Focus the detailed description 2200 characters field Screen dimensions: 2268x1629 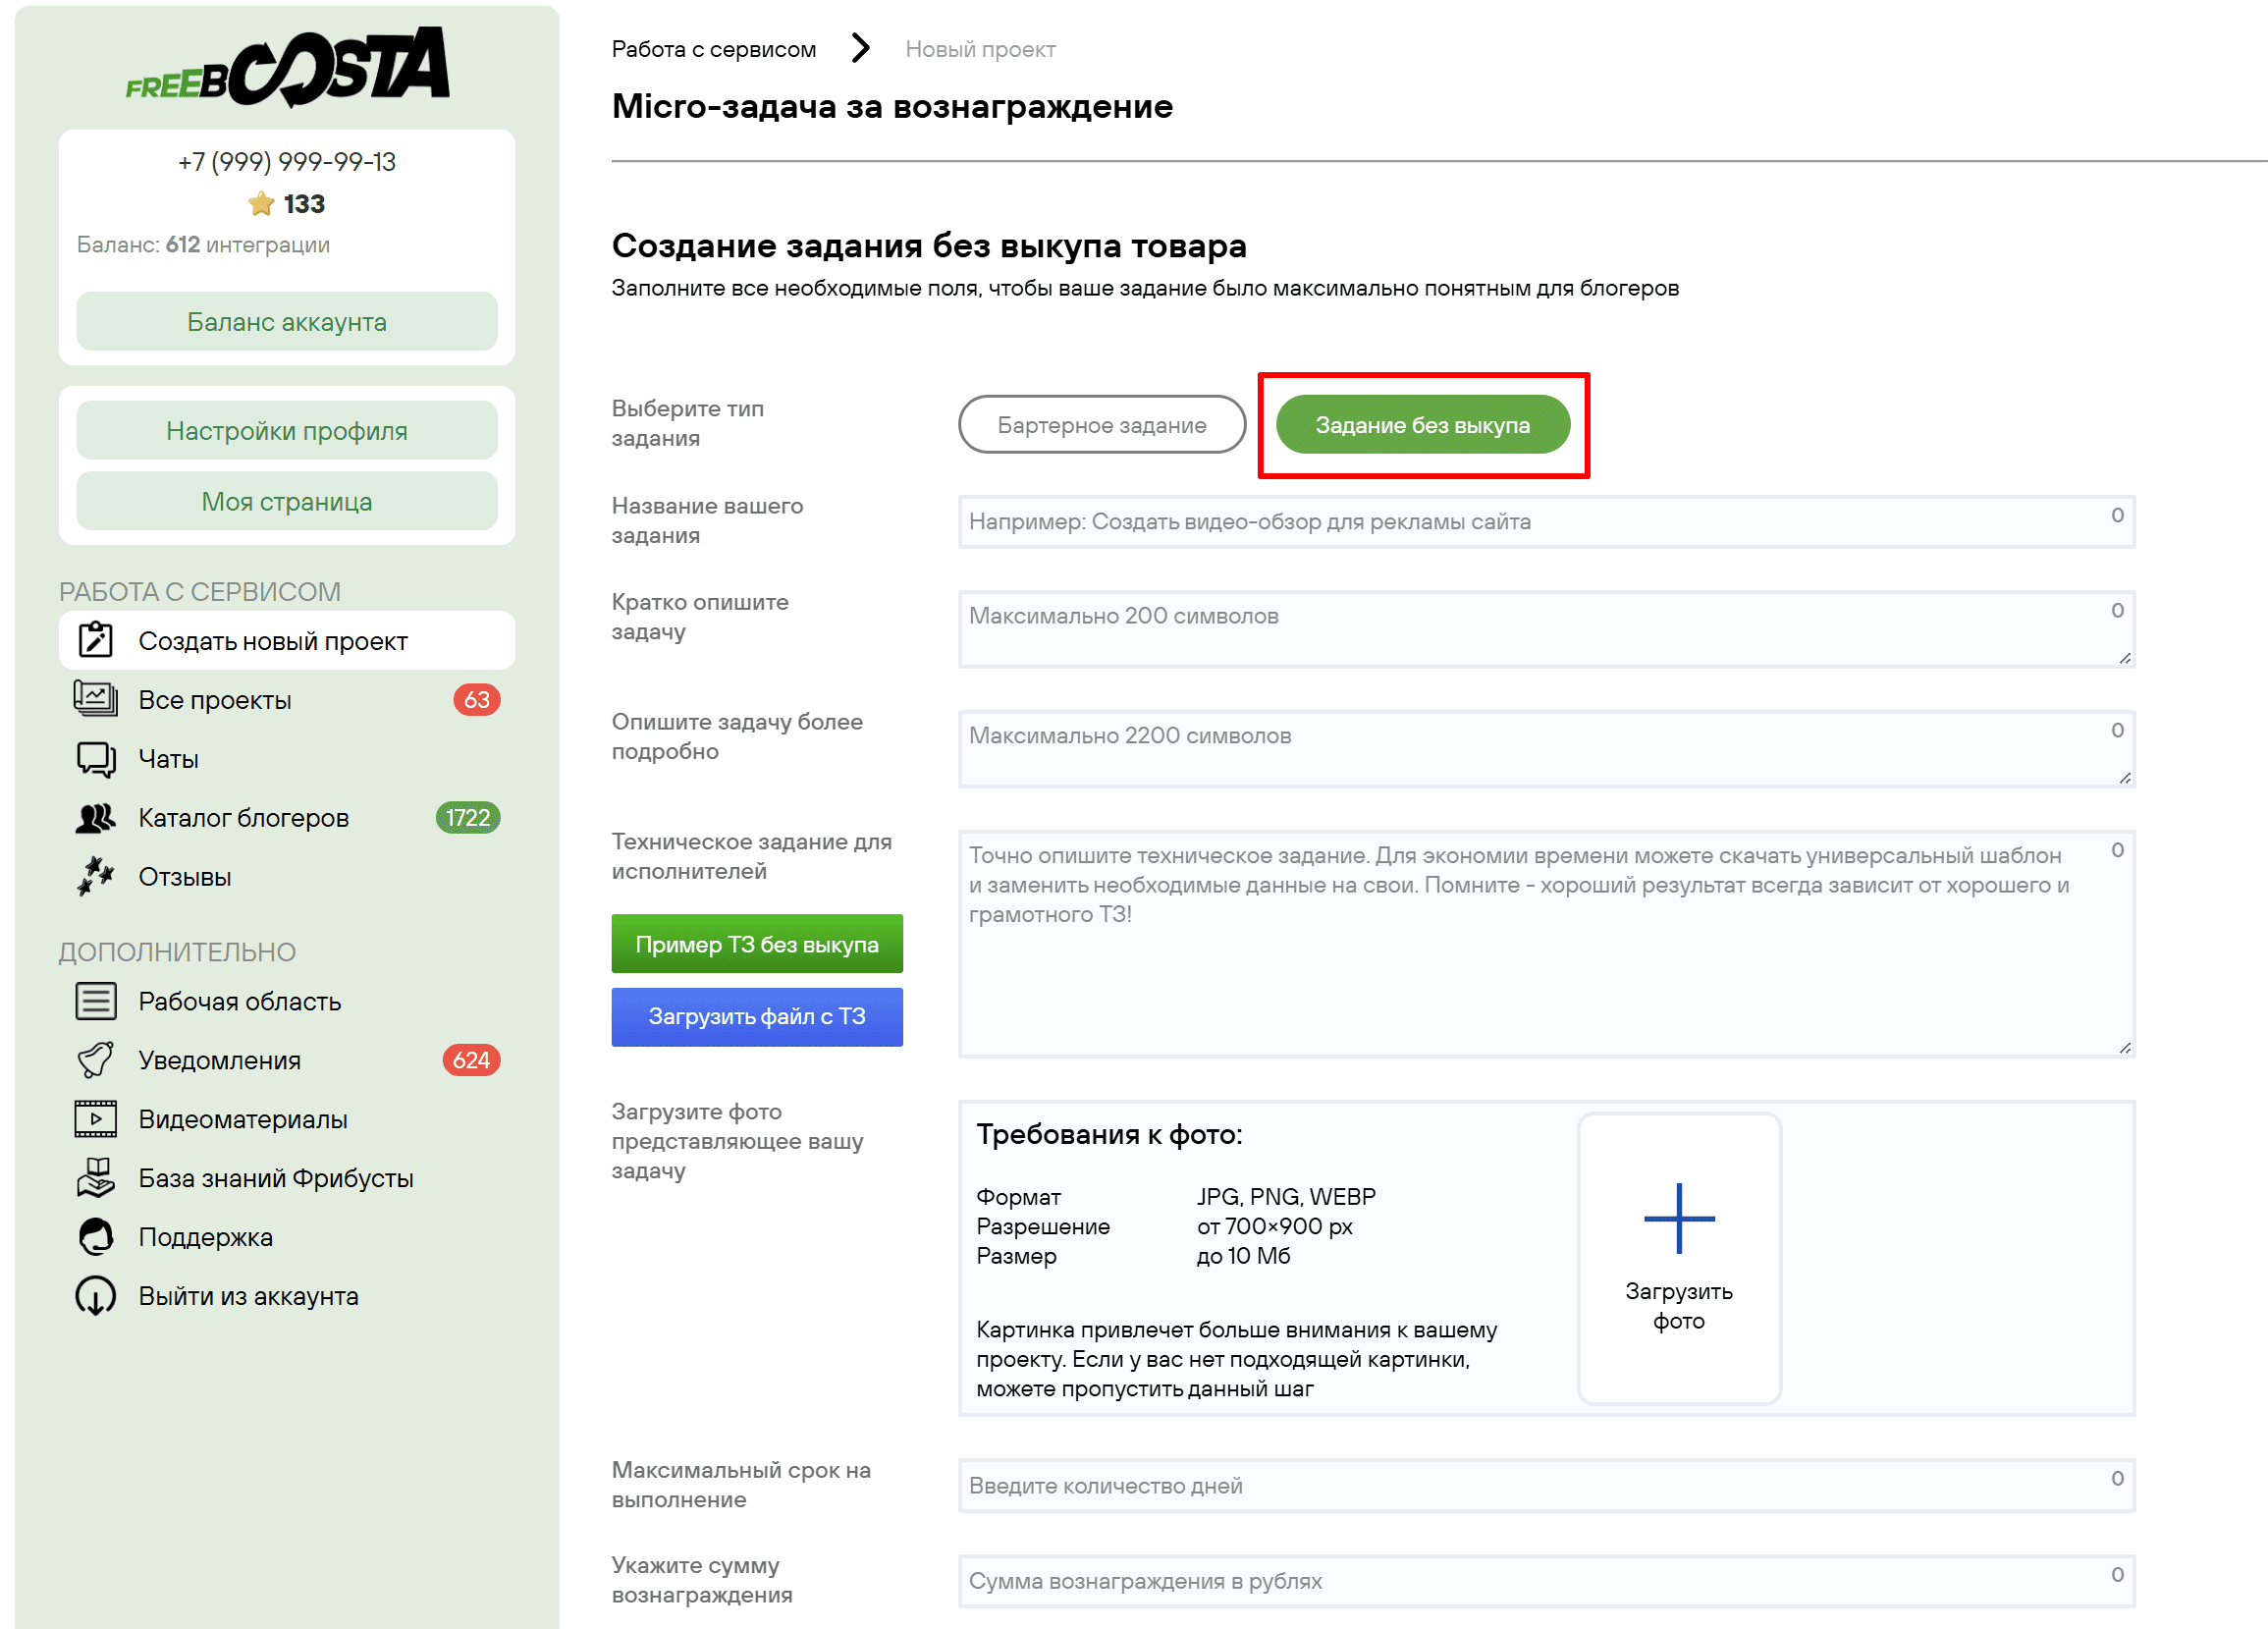pyautogui.click(x=1546, y=749)
